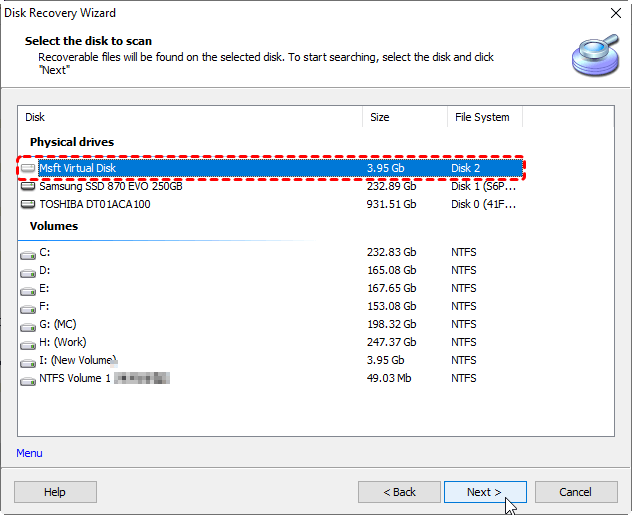The height and width of the screenshot is (515, 632).
Task: Click the TOSHIBA DT01ACA100 drive icon
Action: 28,204
